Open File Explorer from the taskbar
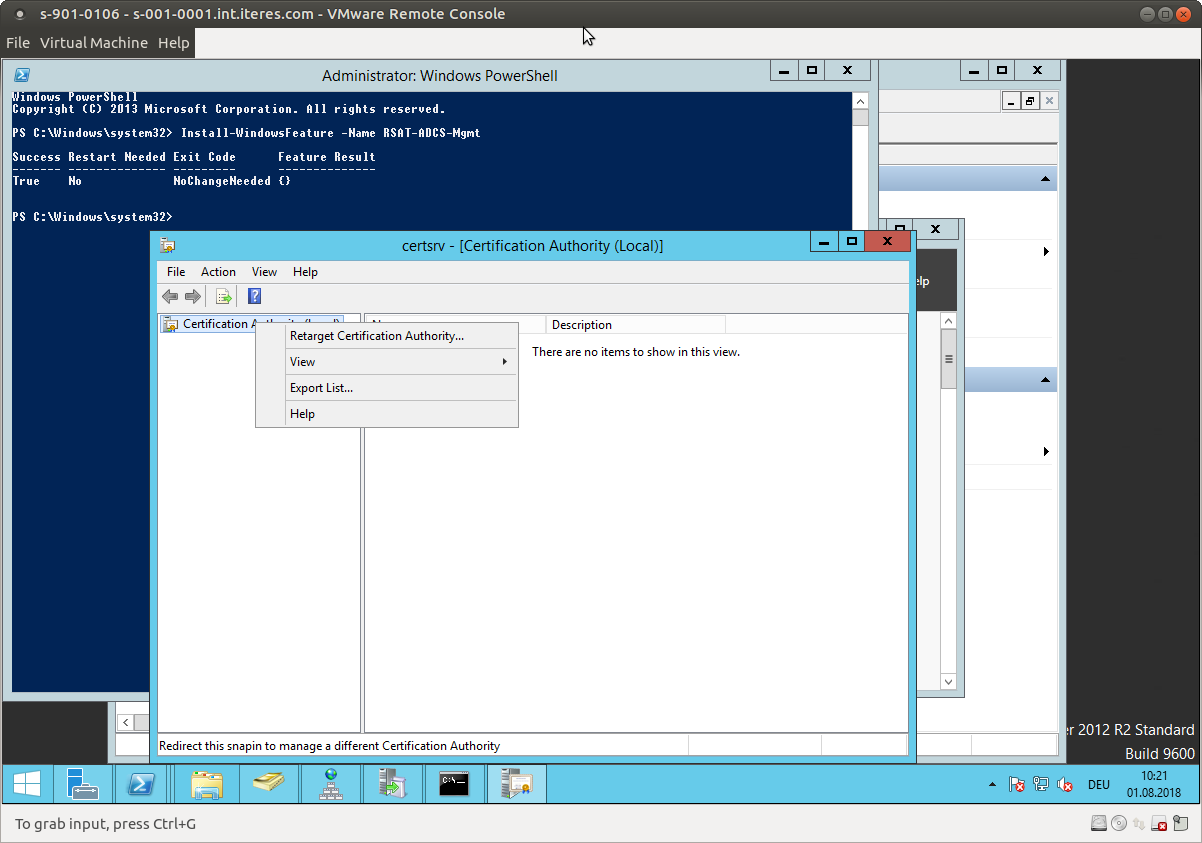This screenshot has height=843, width=1202. click(206, 785)
